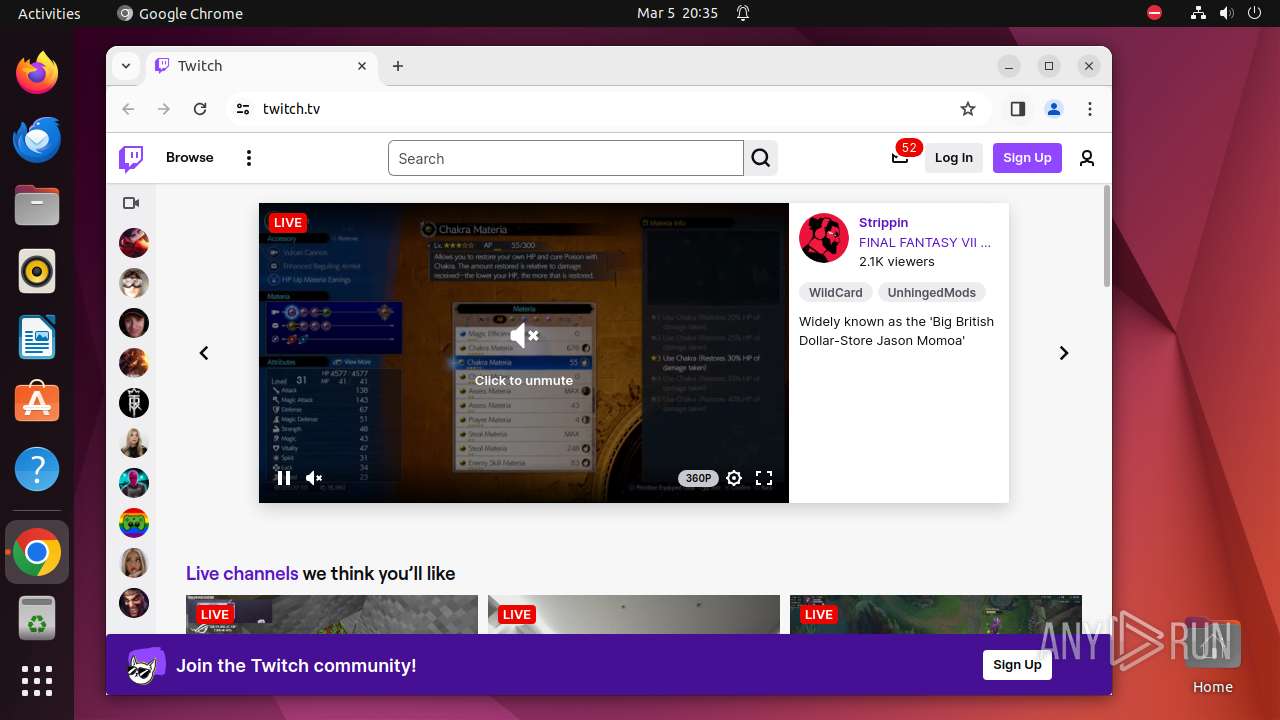The image size is (1280, 720).
Task: Launch Thunderbird from the dock
Action: tap(37, 139)
